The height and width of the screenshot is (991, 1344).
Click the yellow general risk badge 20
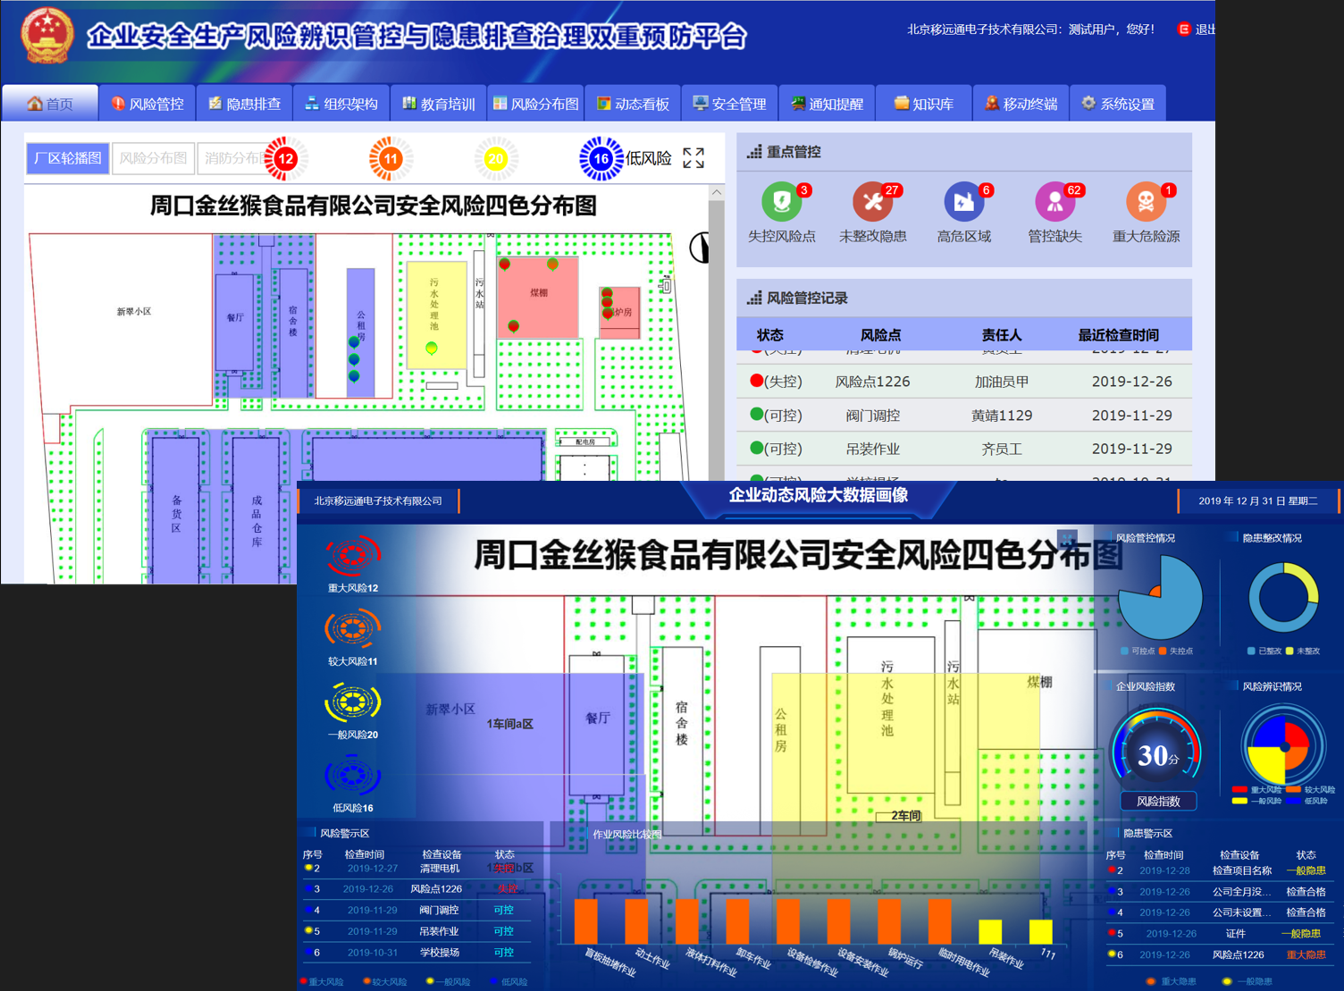[495, 158]
